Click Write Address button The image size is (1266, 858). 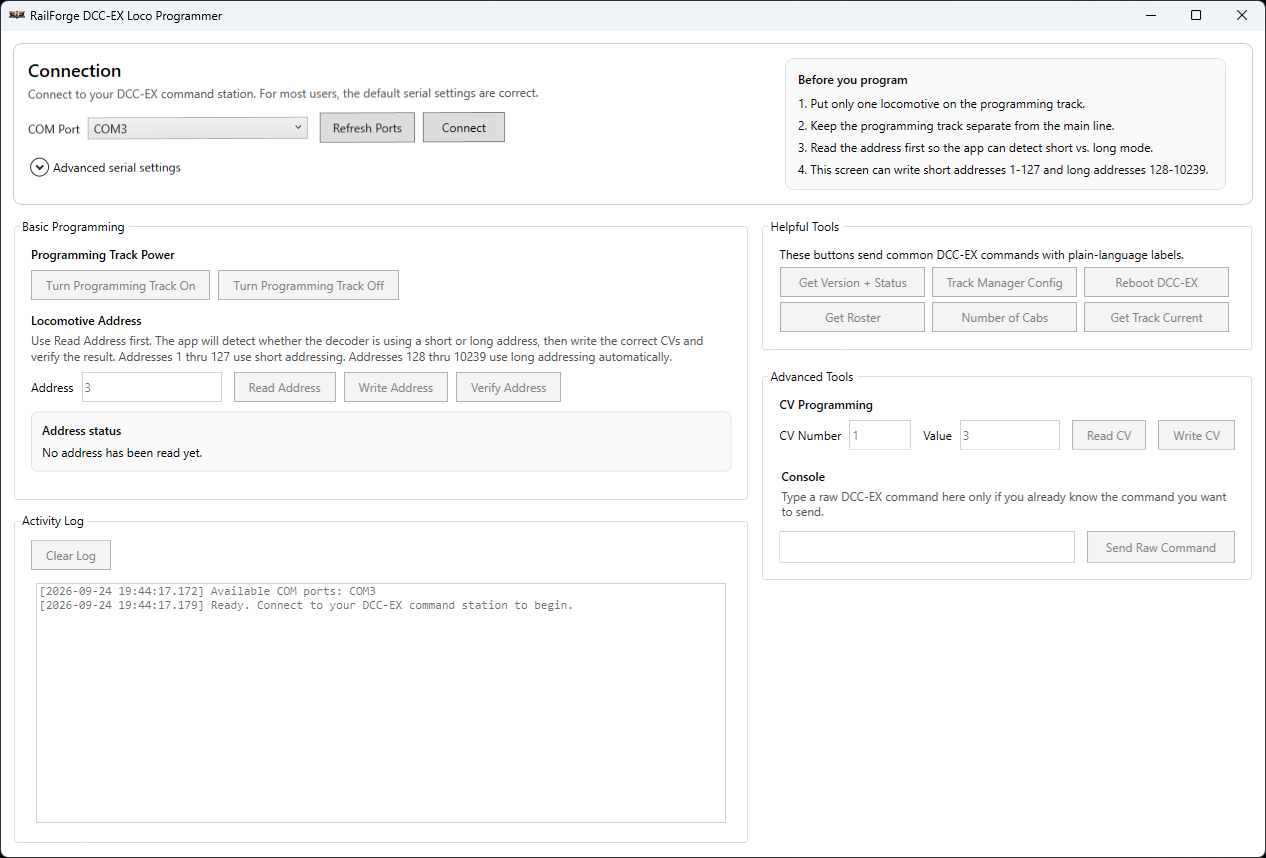[396, 387]
